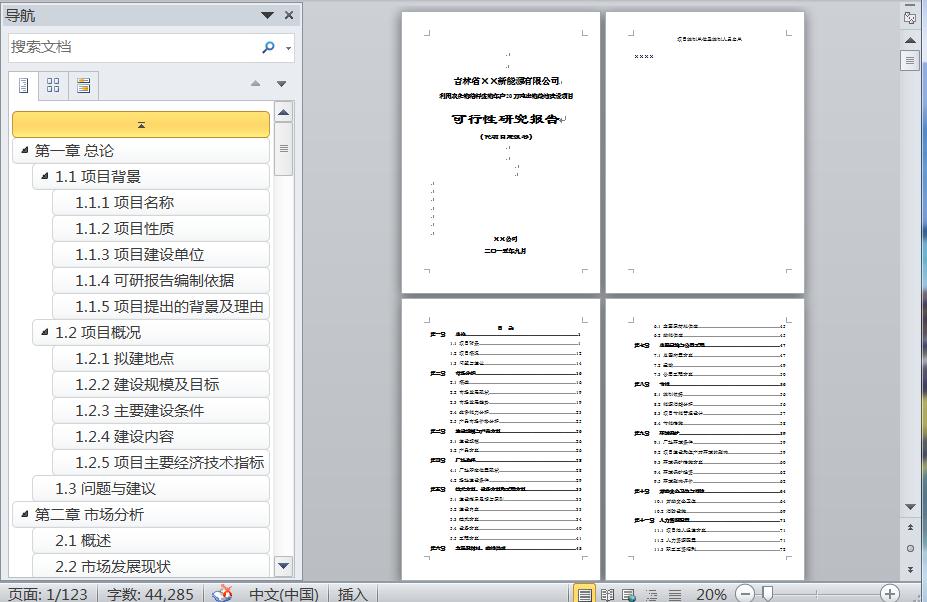Collapse the 1.2 项目概况 section
Screen dimensions: 927x602
coord(44,333)
